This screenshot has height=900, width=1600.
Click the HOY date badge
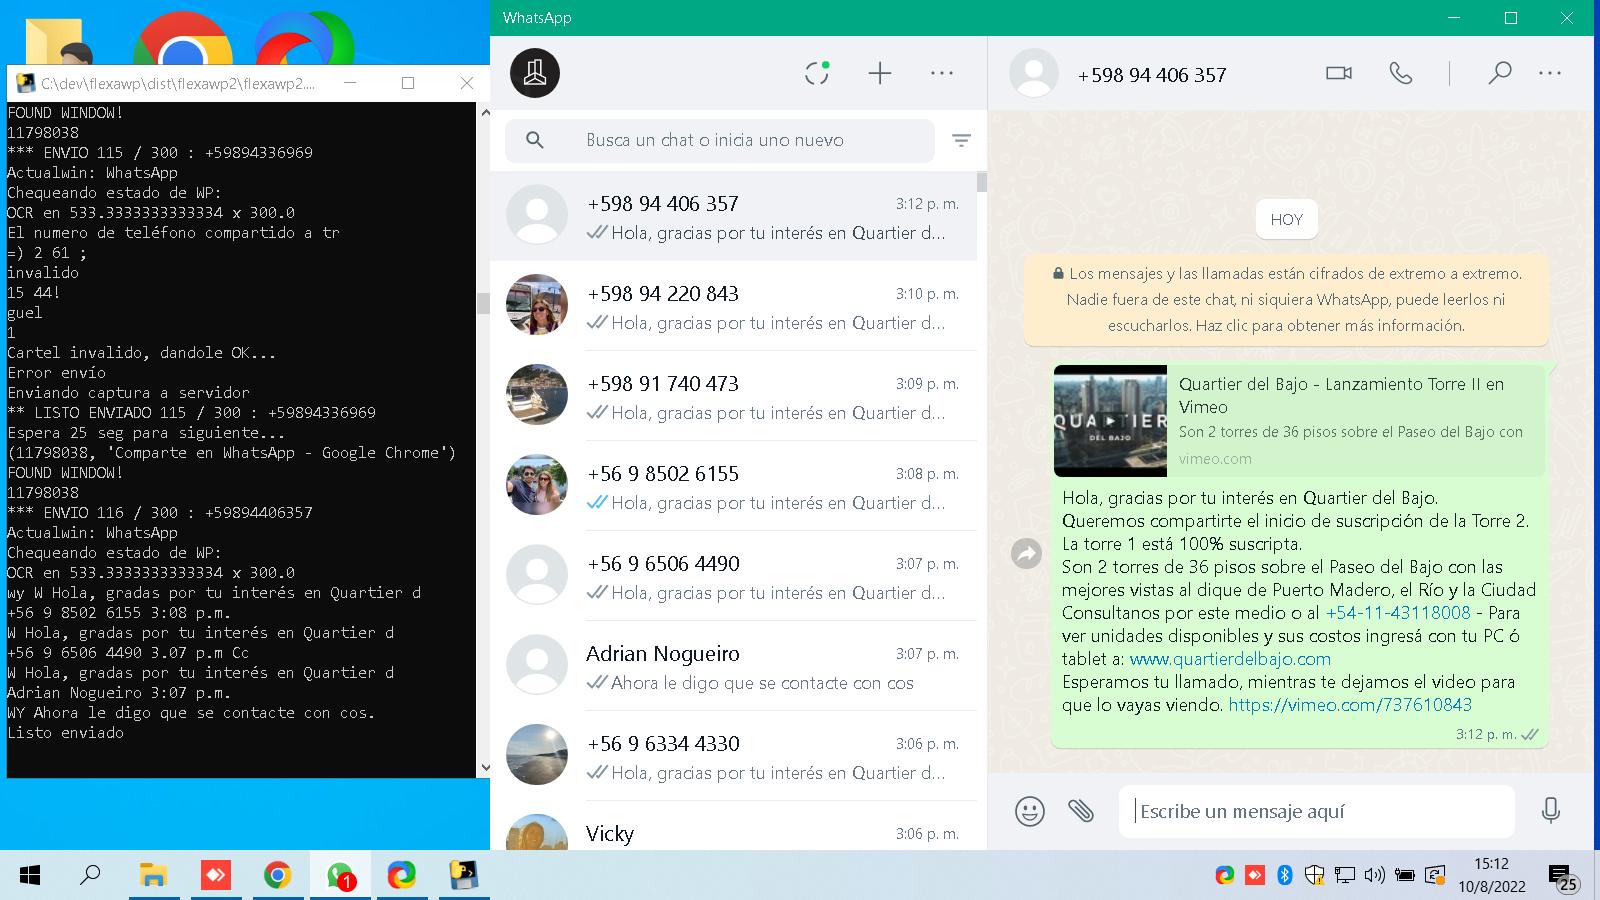click(1286, 220)
